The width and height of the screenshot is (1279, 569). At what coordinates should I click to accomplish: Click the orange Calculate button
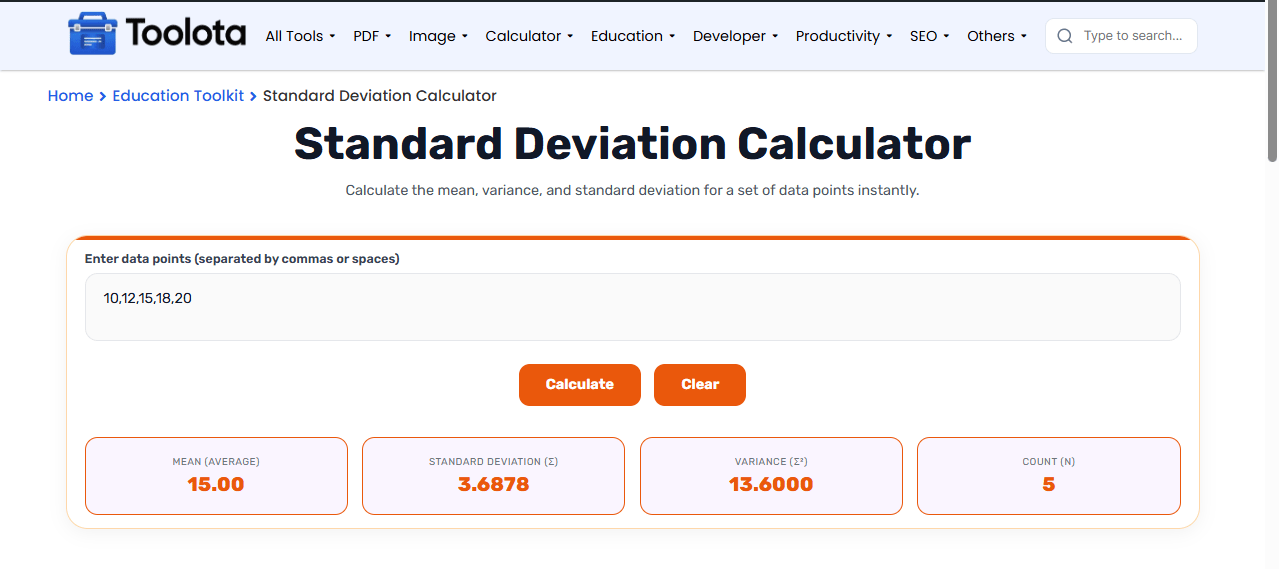click(x=580, y=385)
